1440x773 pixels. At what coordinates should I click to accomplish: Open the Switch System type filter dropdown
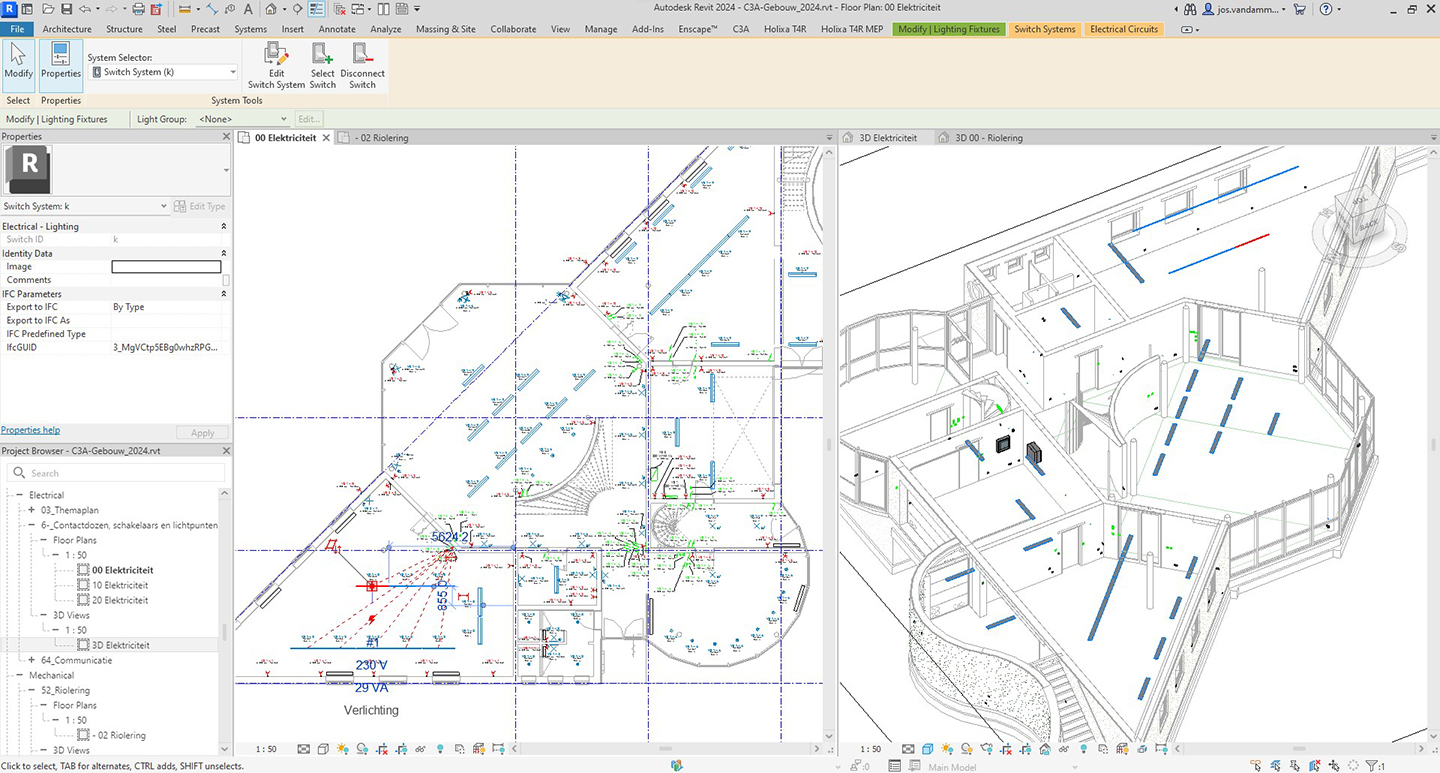click(x=85, y=206)
